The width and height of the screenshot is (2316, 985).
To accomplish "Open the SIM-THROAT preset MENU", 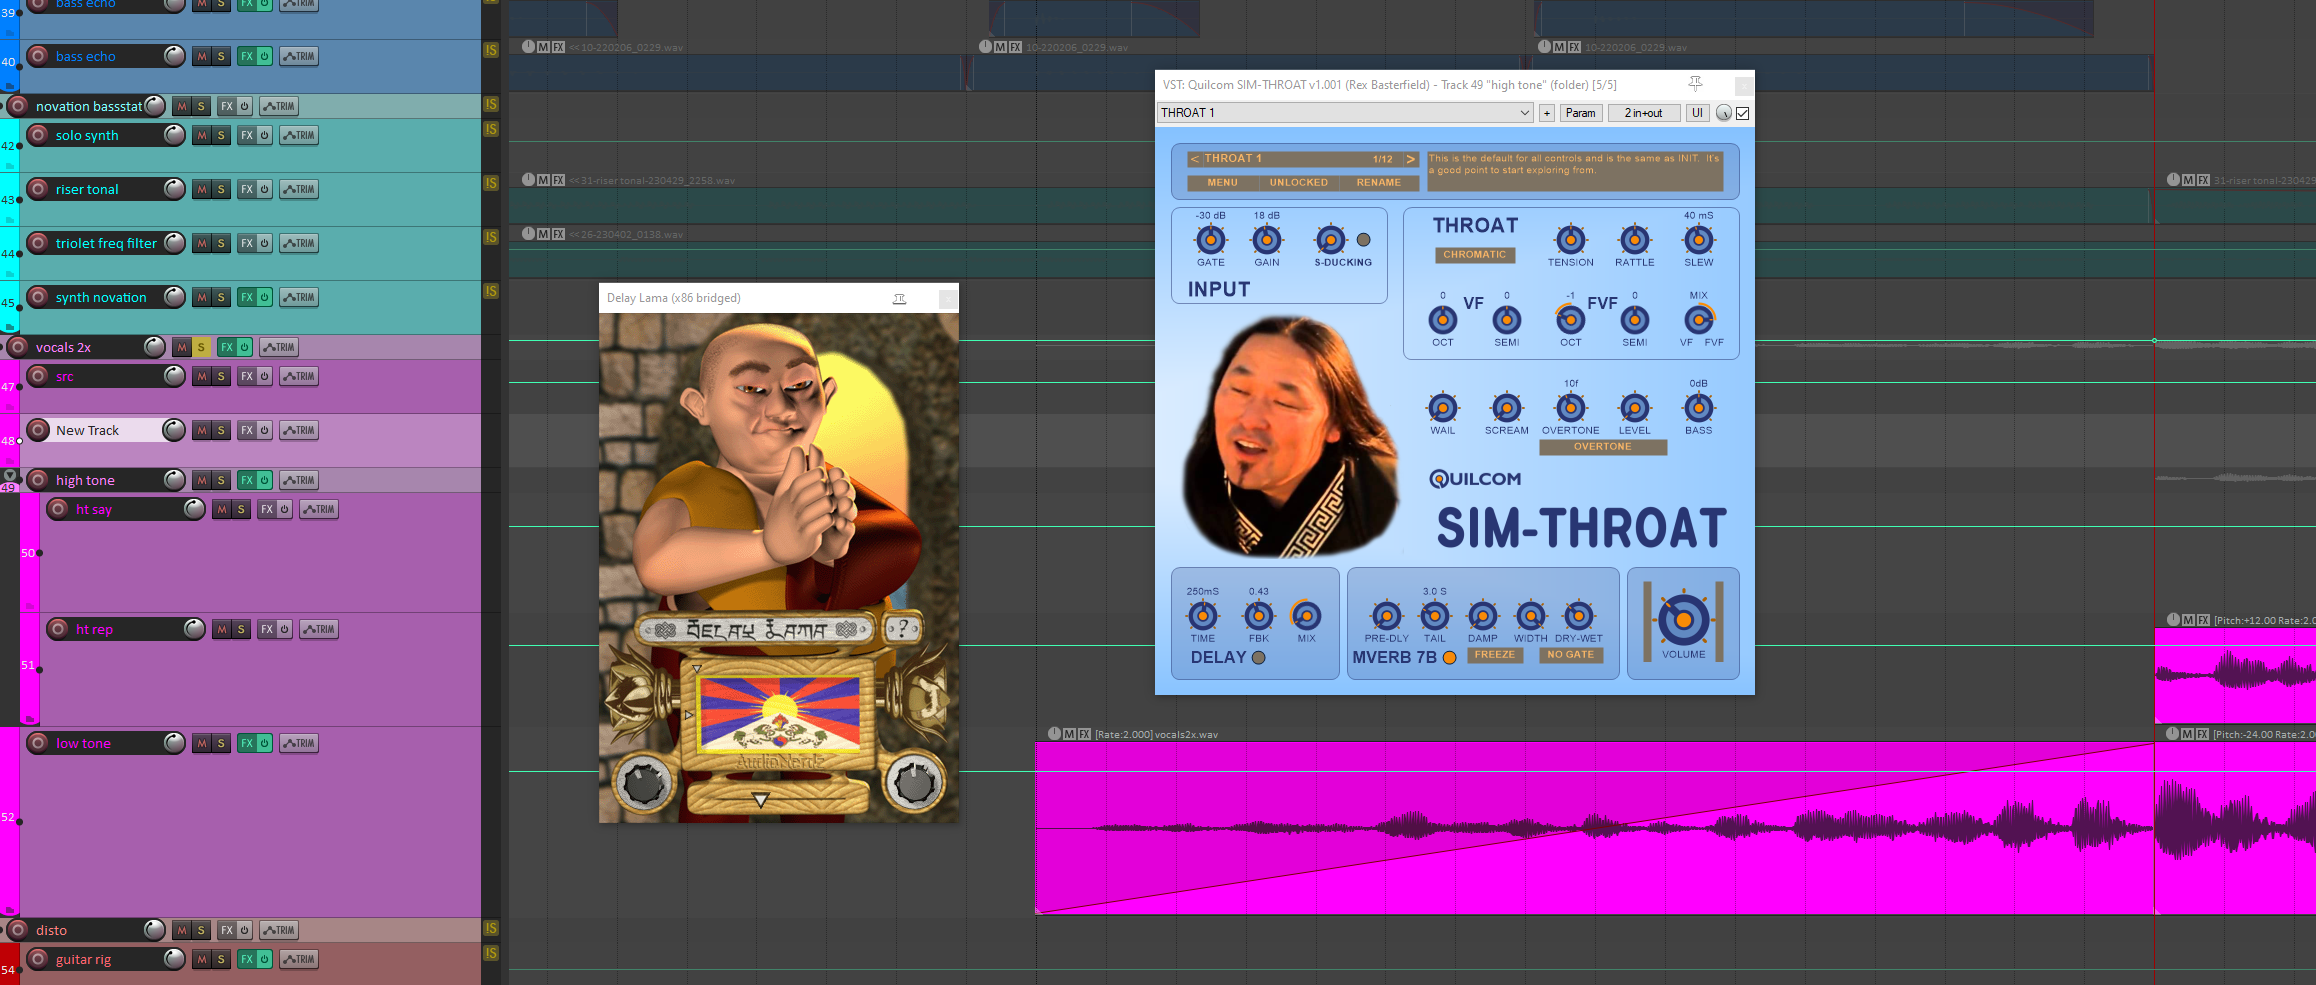I will tap(1222, 183).
